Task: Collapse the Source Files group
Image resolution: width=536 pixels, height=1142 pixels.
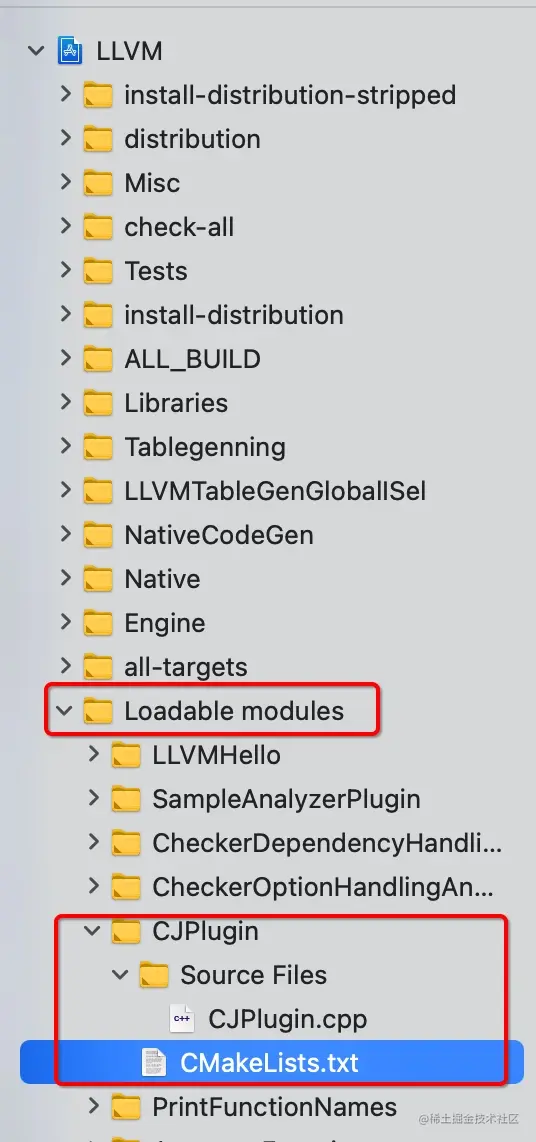Action: point(119,974)
